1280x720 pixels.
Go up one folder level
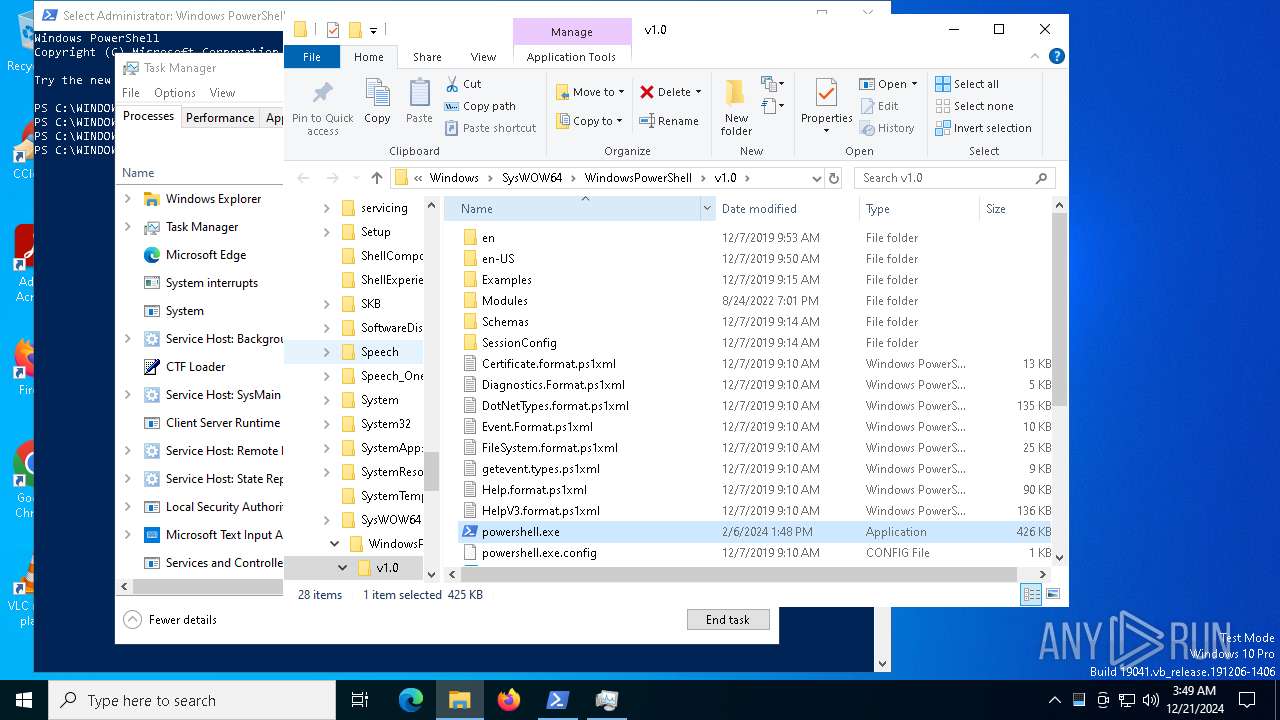pos(376,178)
